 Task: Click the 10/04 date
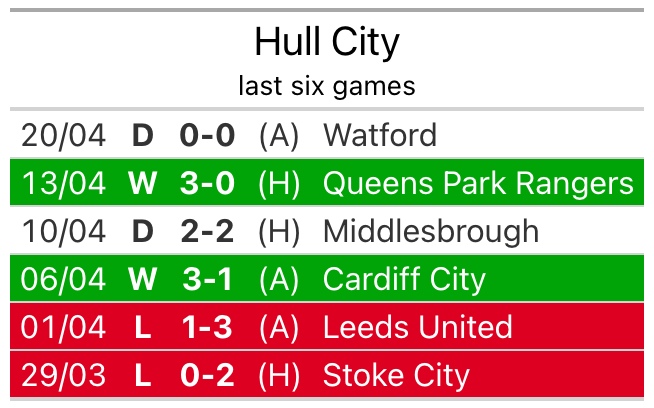63,231
